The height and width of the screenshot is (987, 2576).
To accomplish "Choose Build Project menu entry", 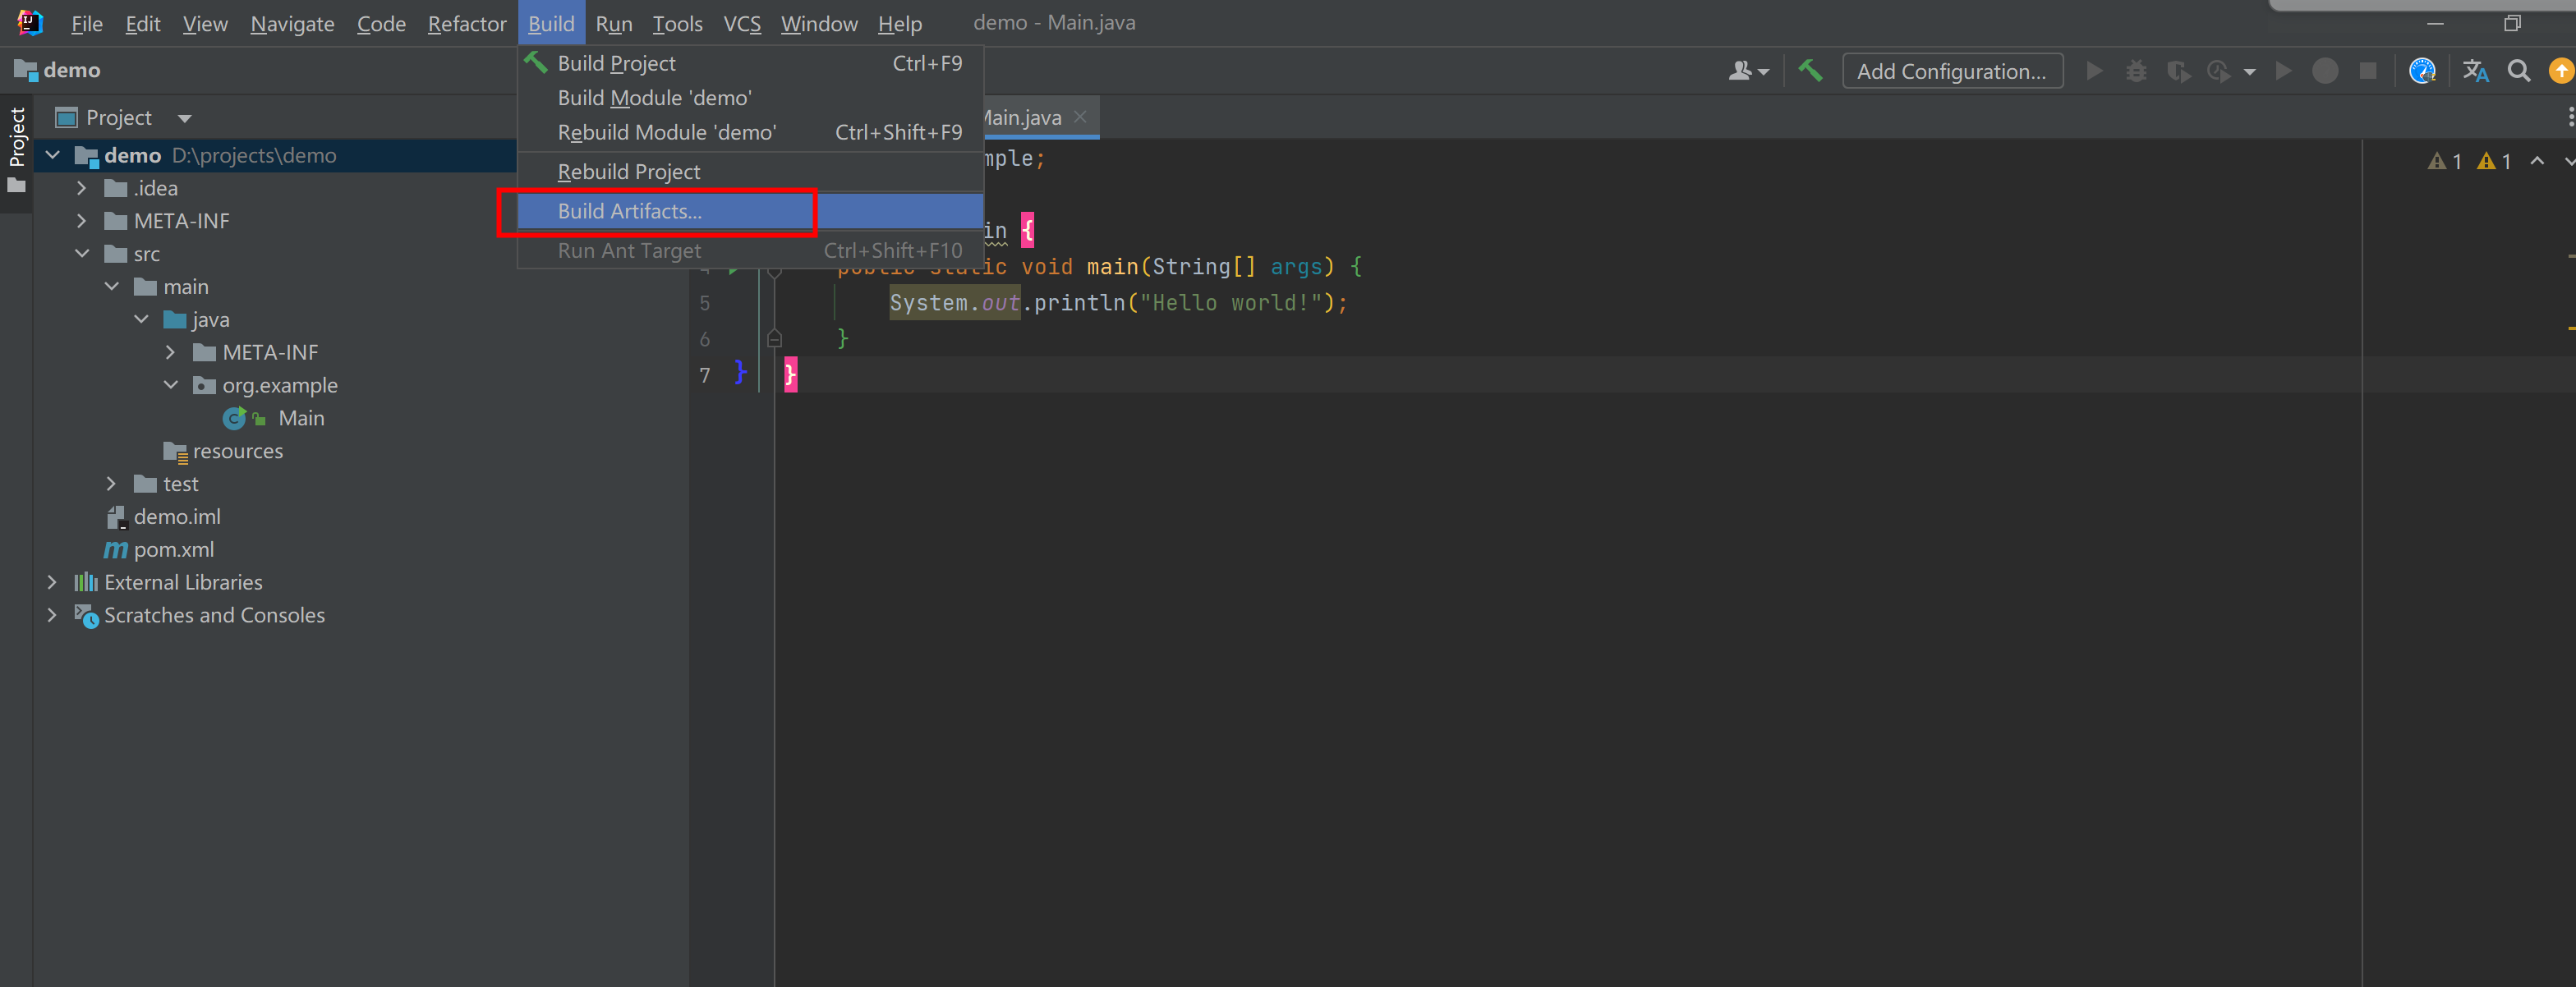I will pyautogui.click(x=750, y=63).
